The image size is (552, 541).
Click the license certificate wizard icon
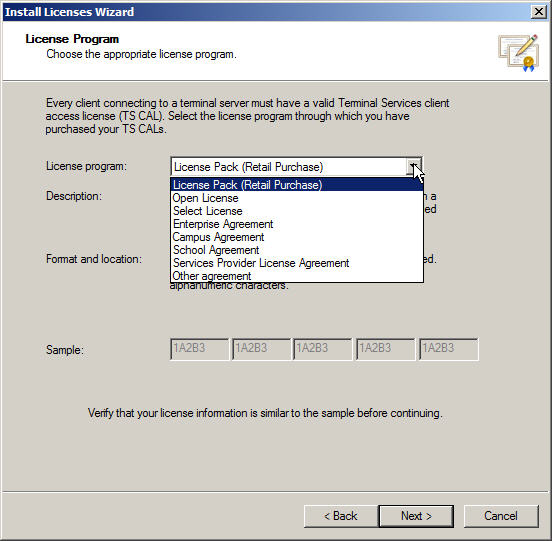[518, 53]
